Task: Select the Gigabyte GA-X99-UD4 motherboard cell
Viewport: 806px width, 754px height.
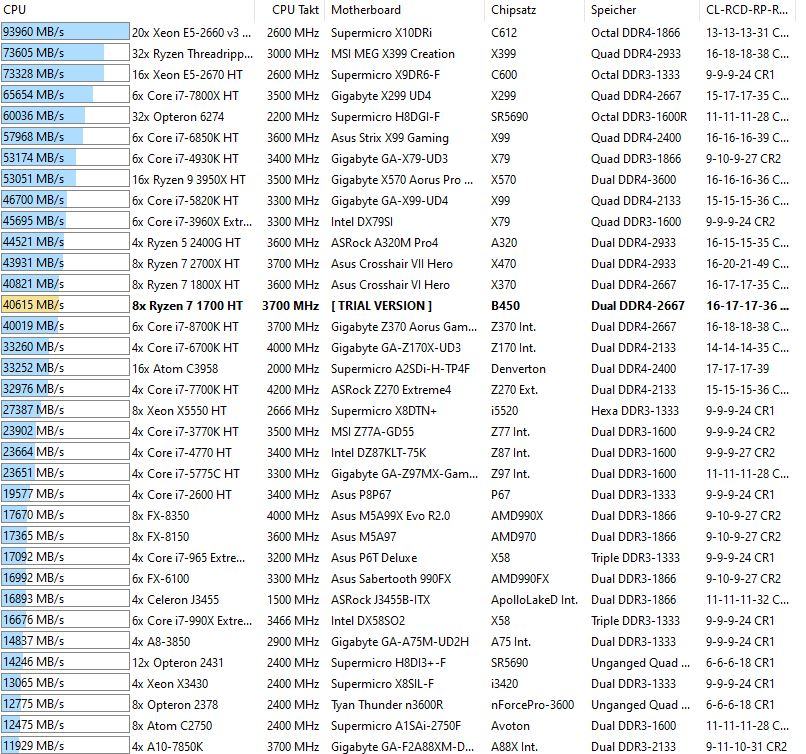Action: [389, 201]
